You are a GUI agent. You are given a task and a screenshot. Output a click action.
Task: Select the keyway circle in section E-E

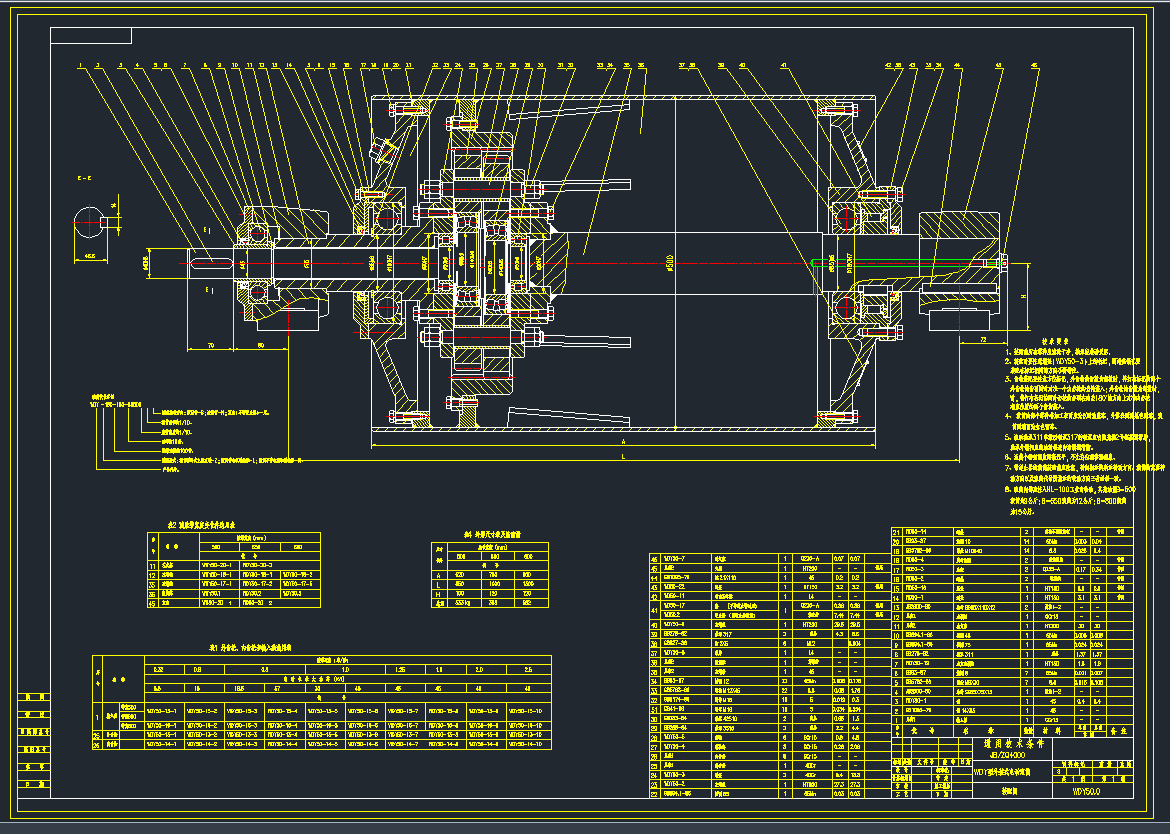click(x=90, y=222)
